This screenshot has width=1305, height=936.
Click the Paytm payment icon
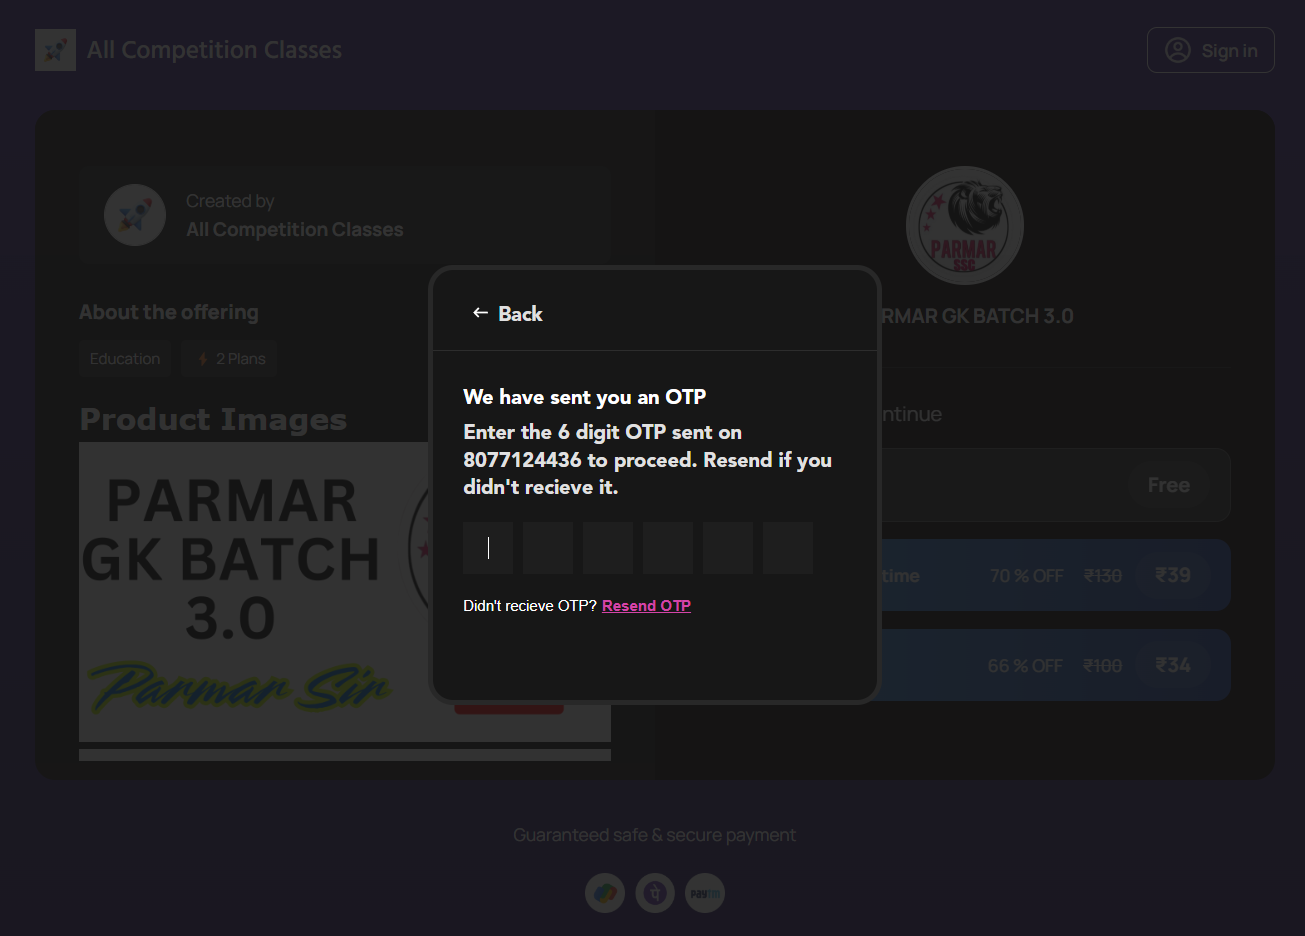coord(704,893)
